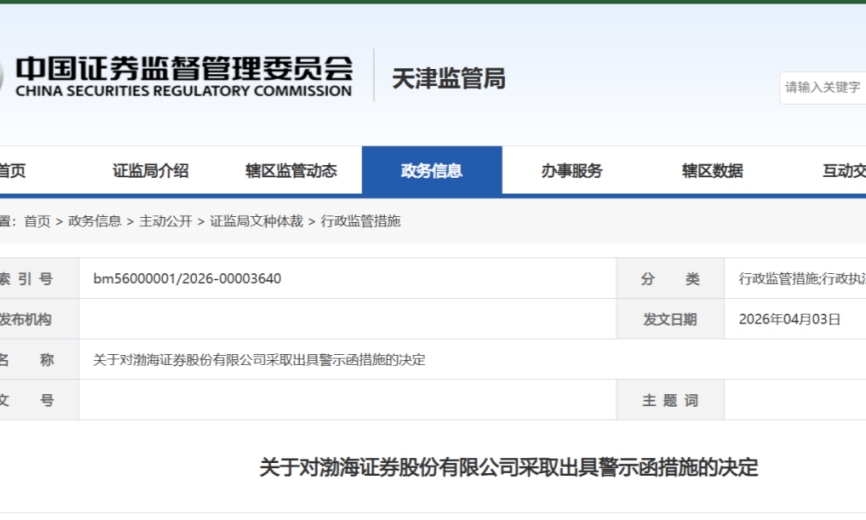Screen dimensions: 866x520
Task: Open the 办事服务 navigation menu
Action: coord(572,171)
